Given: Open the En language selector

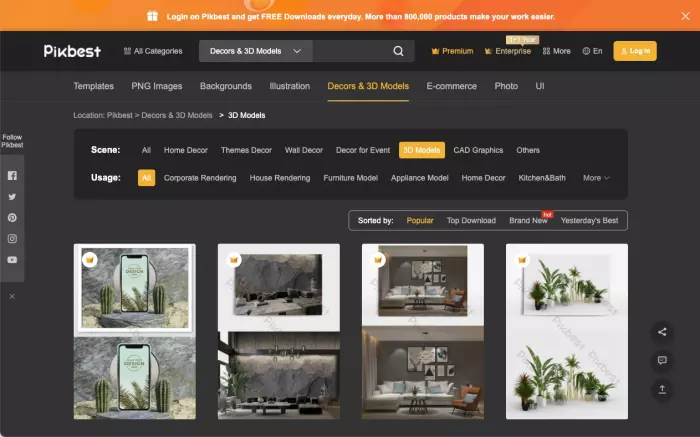Looking at the screenshot, I should tap(592, 51).
